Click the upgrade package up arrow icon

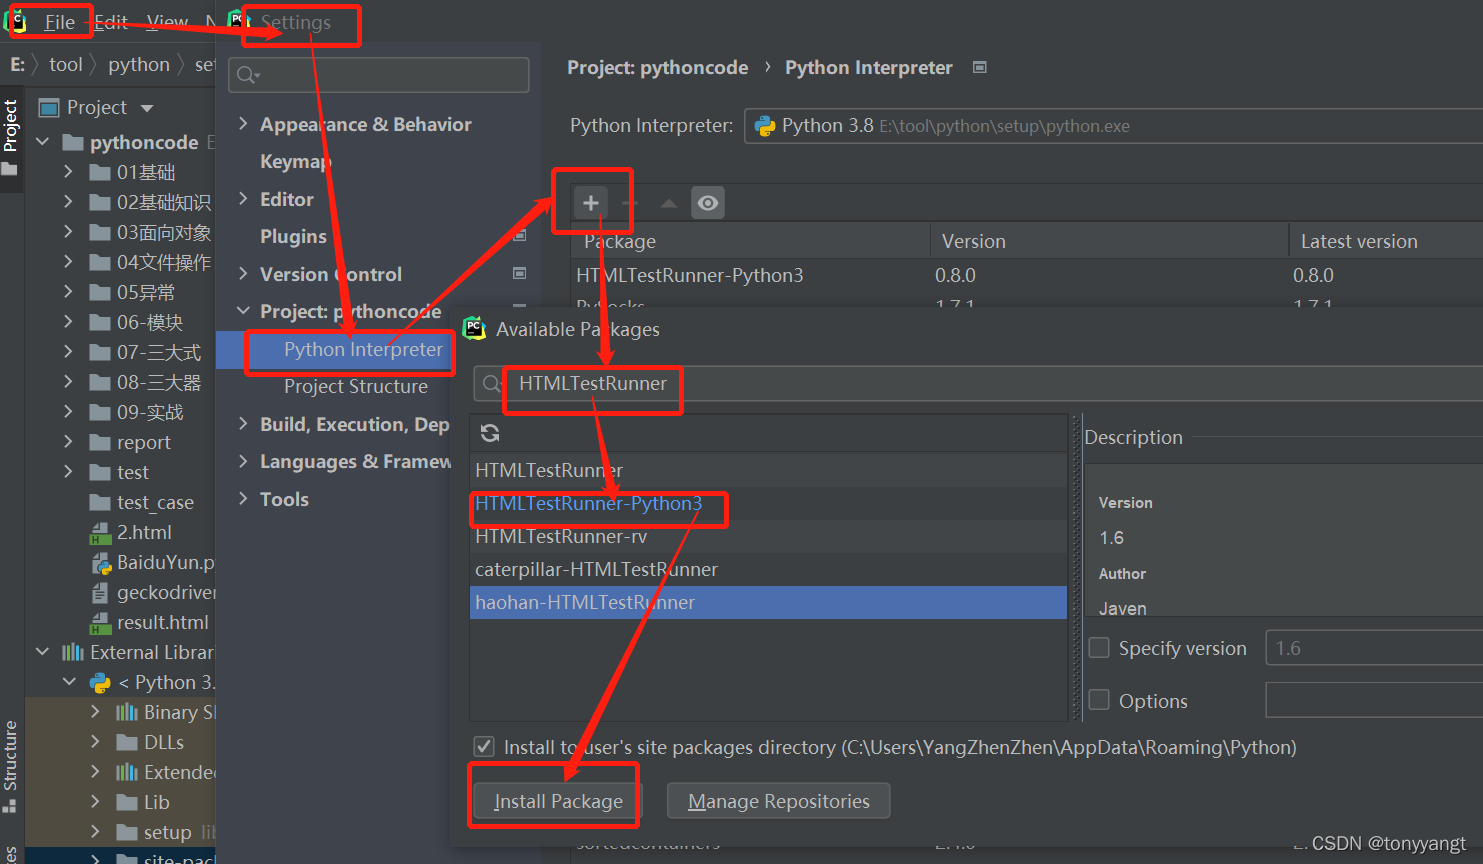[x=669, y=203]
